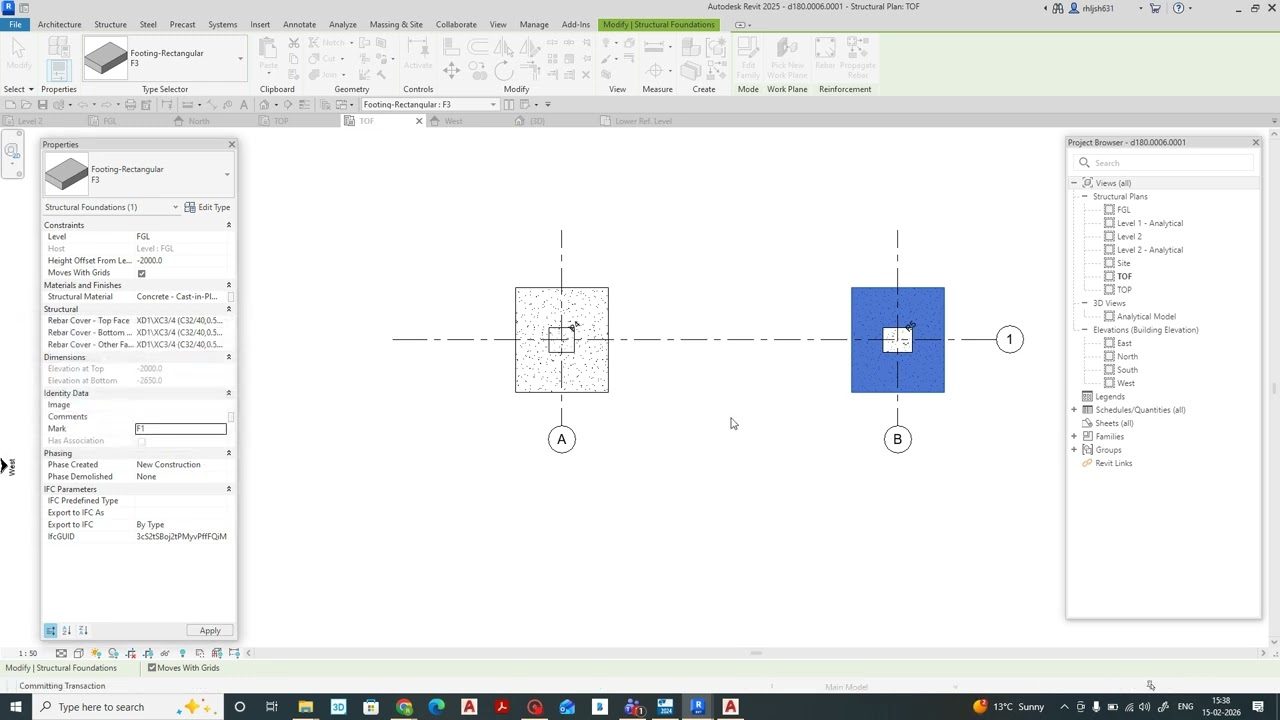Select the Modify arrow tool
Screen dimensions: 1280x720
tap(18, 54)
